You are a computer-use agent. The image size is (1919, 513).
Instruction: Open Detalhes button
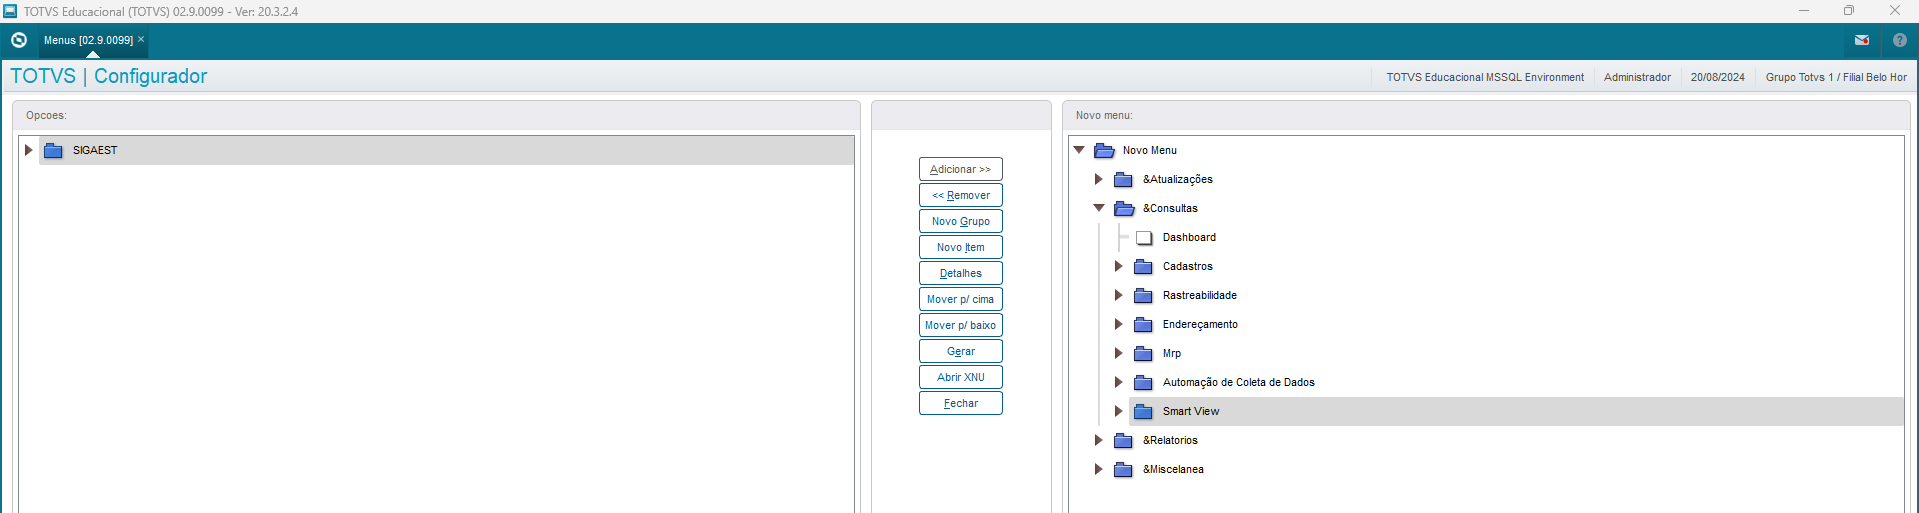point(961,273)
